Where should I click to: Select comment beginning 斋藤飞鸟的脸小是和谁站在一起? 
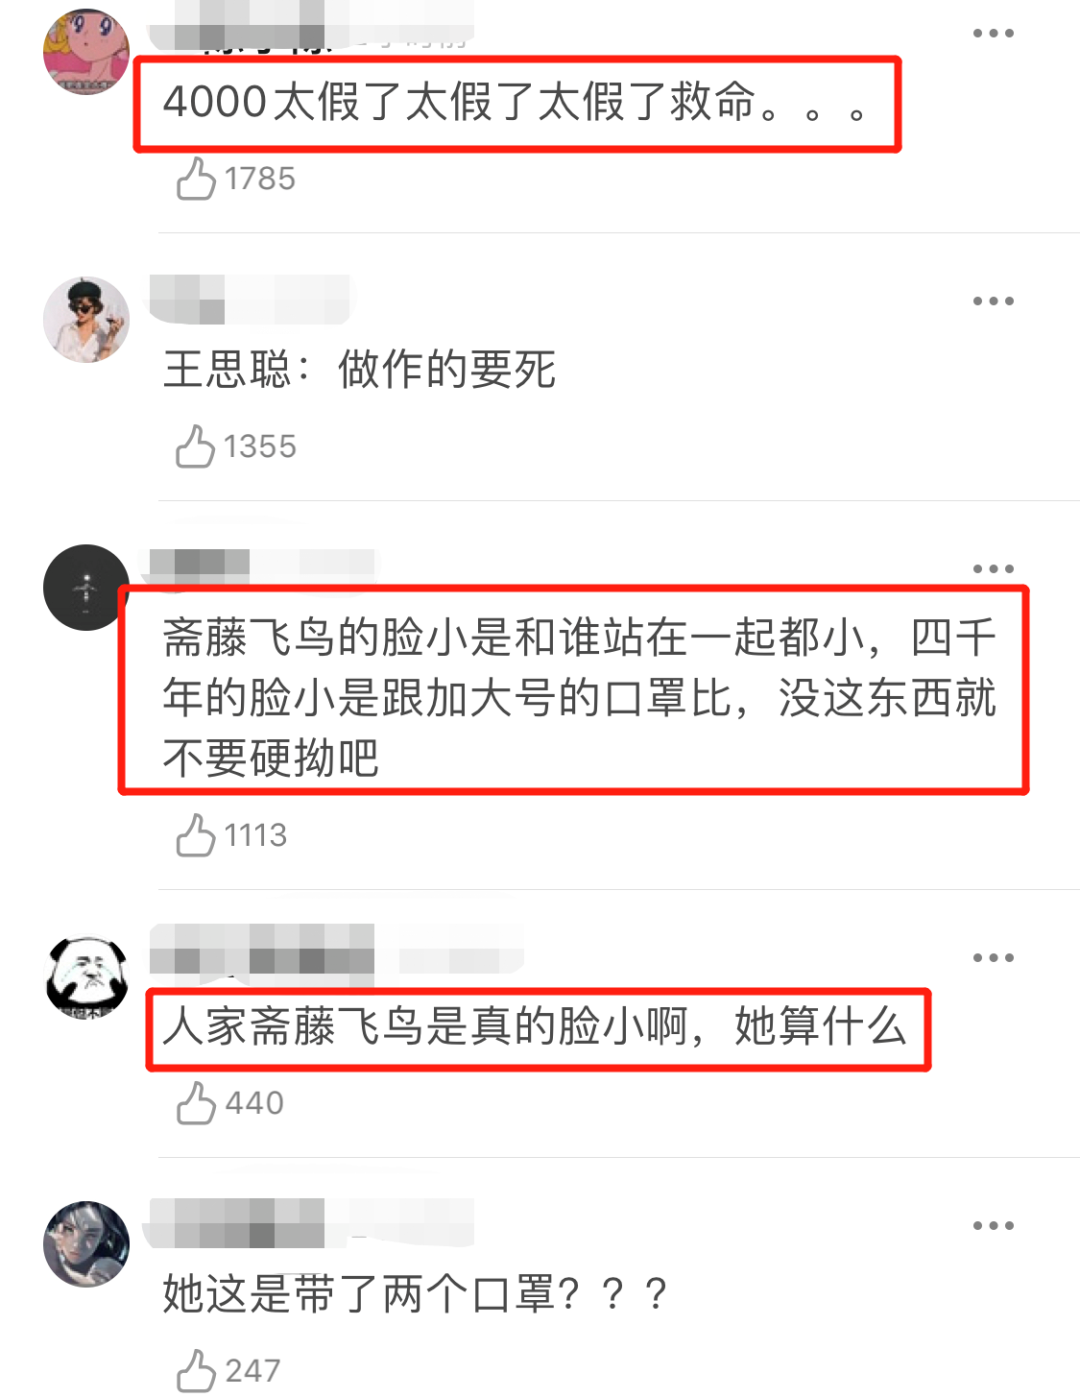pos(579,698)
